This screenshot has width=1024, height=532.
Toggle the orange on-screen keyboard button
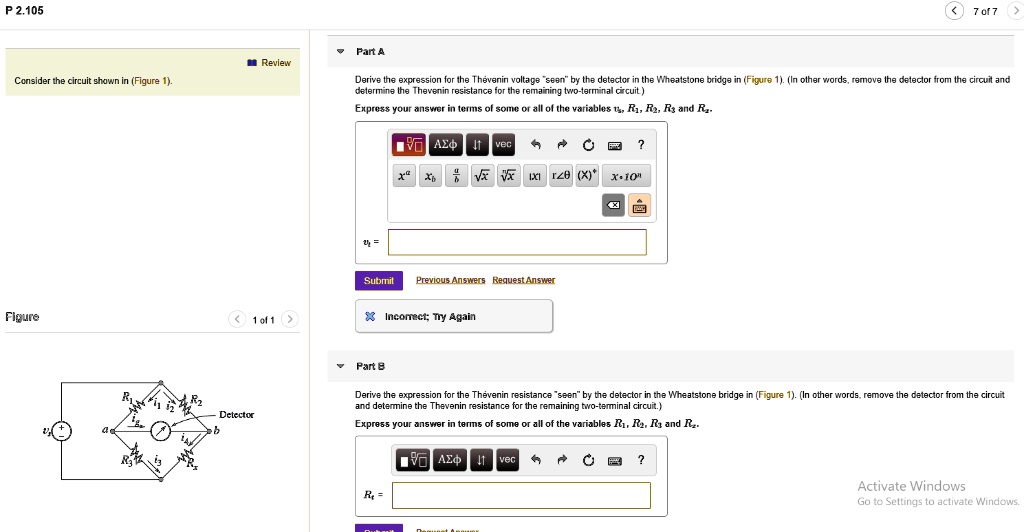click(640, 205)
